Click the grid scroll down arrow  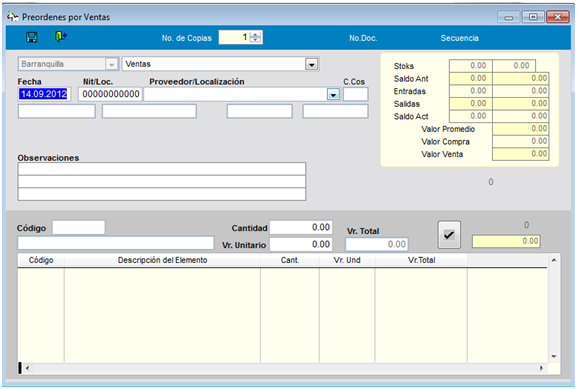click(553, 356)
